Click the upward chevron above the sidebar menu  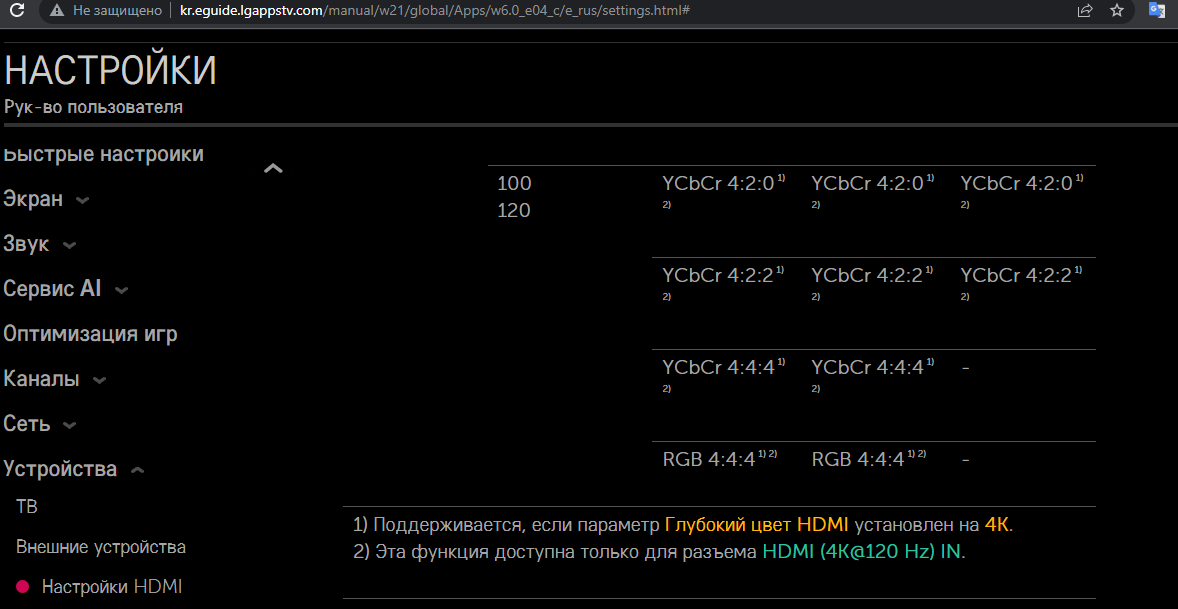pyautogui.click(x=273, y=169)
